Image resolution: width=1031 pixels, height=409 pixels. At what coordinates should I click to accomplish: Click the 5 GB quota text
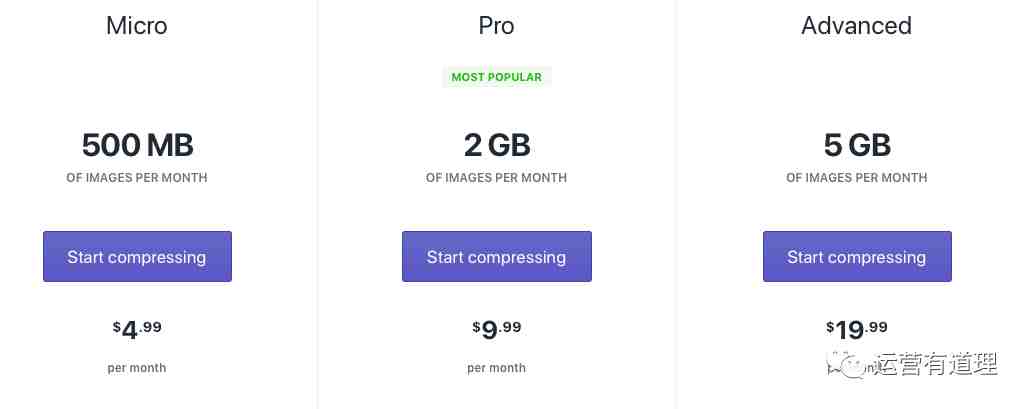[857, 145]
